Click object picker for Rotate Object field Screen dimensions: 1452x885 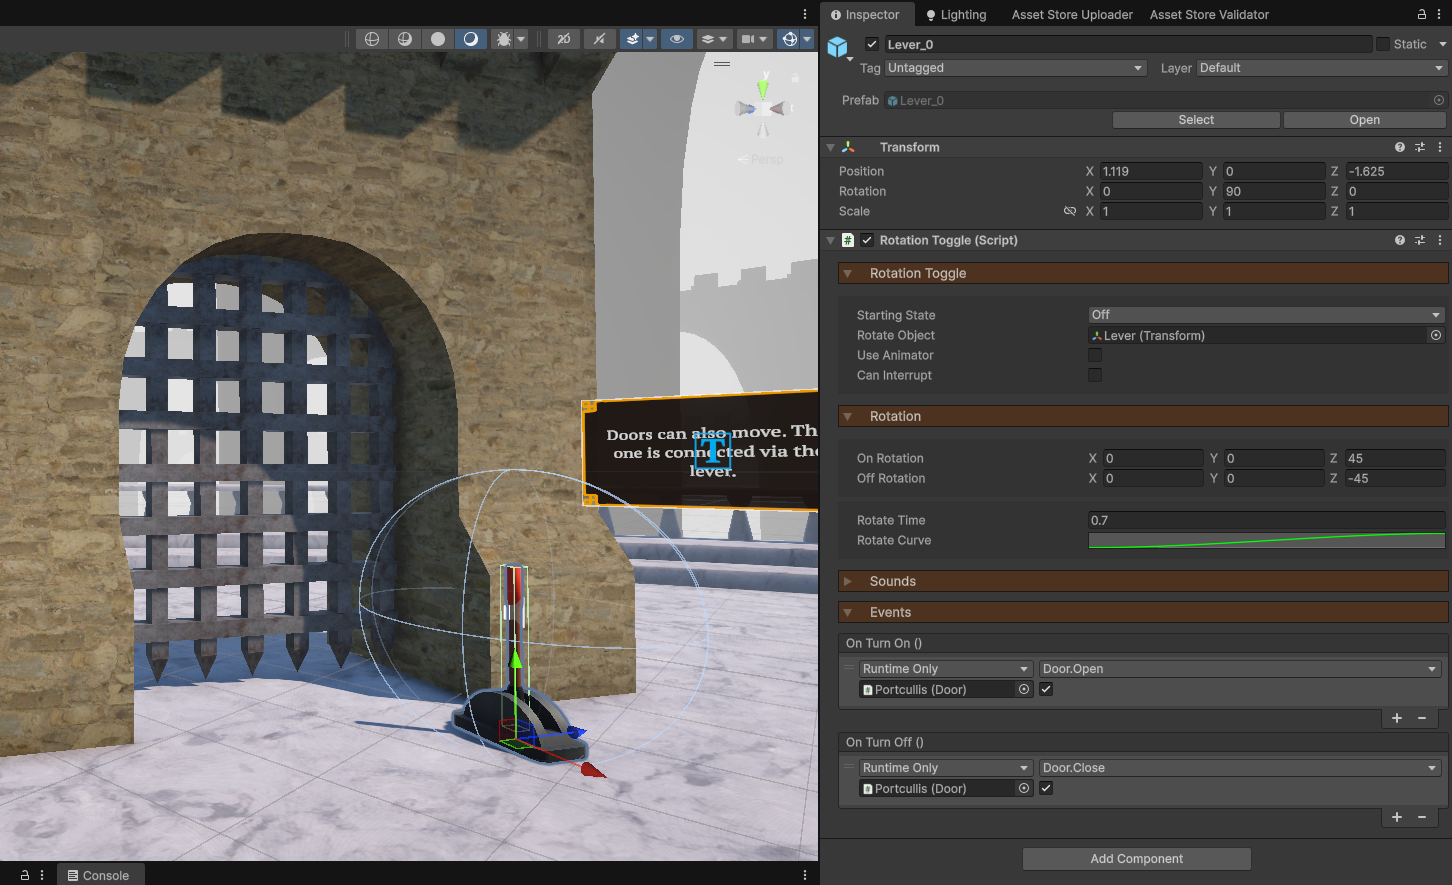click(x=1436, y=335)
